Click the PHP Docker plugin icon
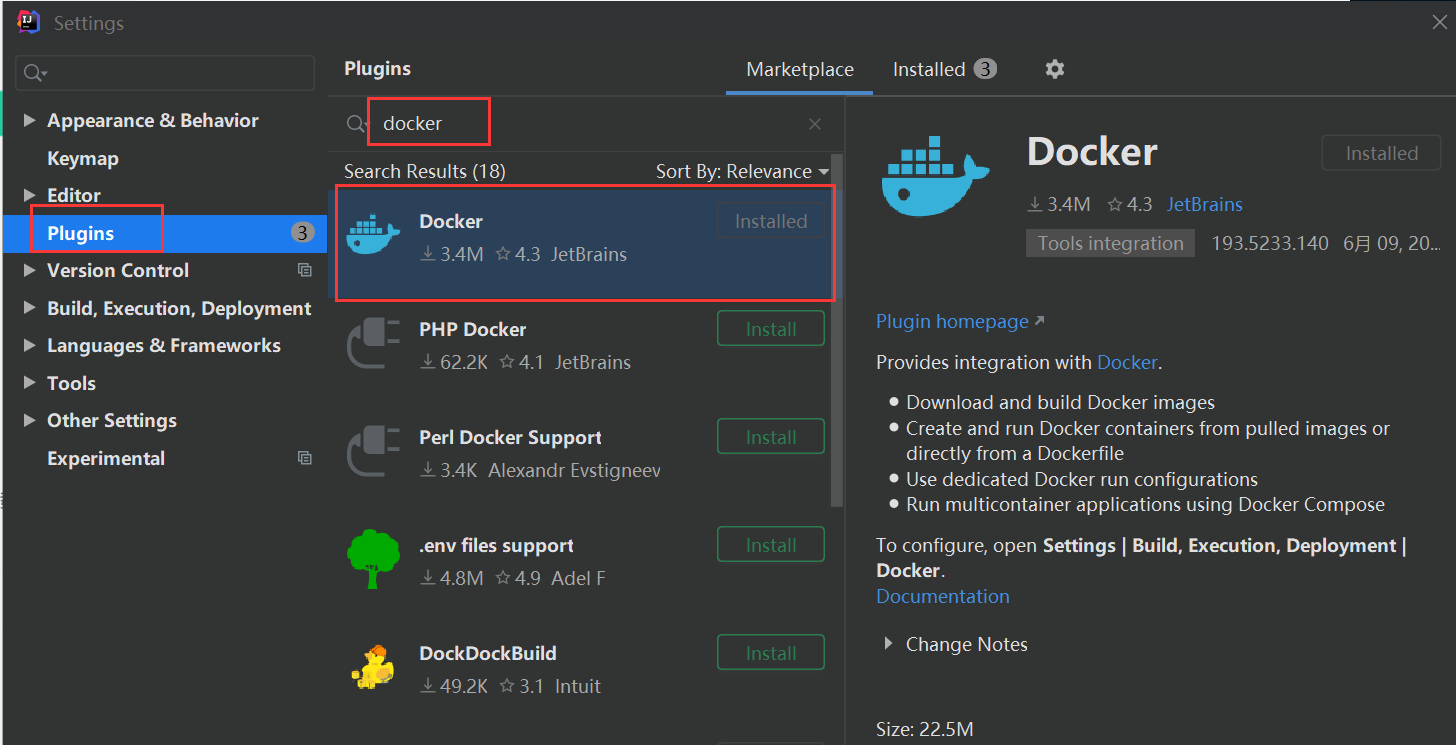The image size is (1456, 745). (371, 343)
